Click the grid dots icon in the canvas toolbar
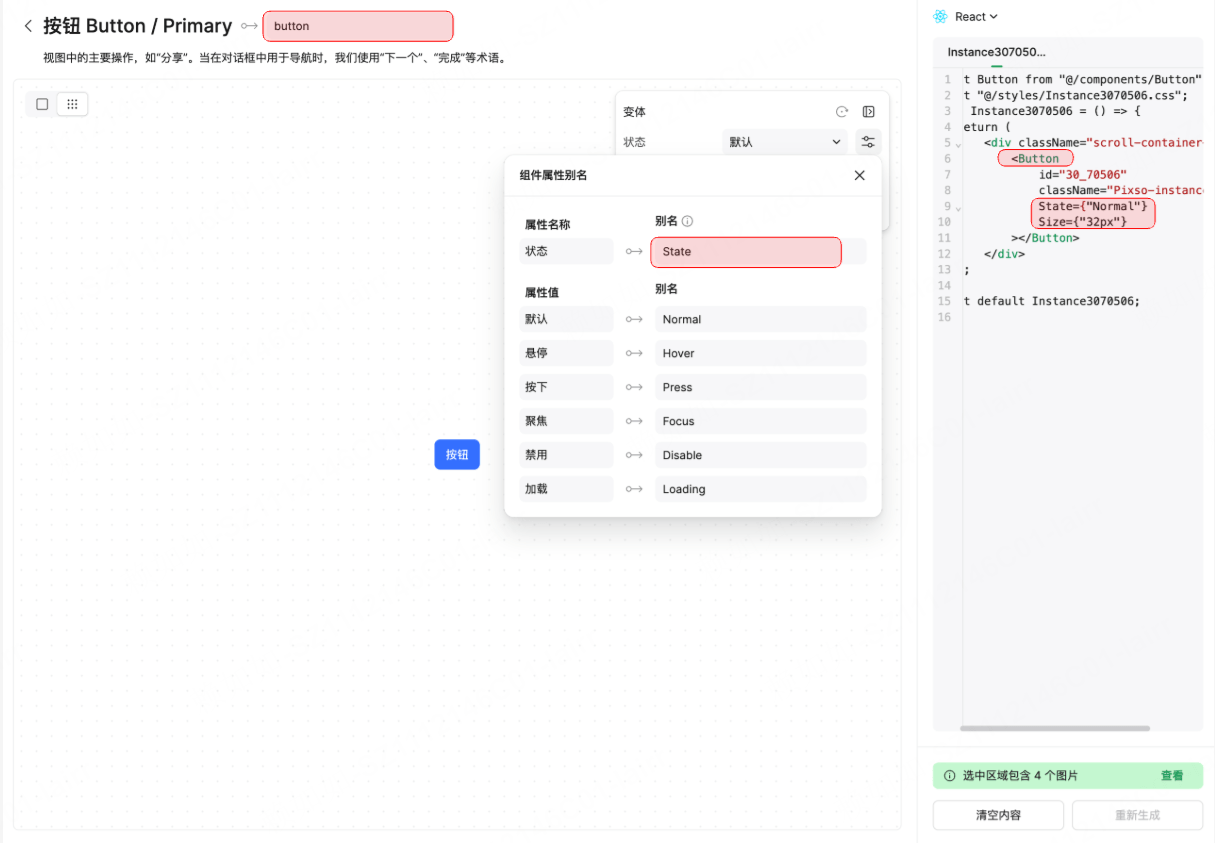Viewport: 1215px width, 843px height. pos(72,103)
